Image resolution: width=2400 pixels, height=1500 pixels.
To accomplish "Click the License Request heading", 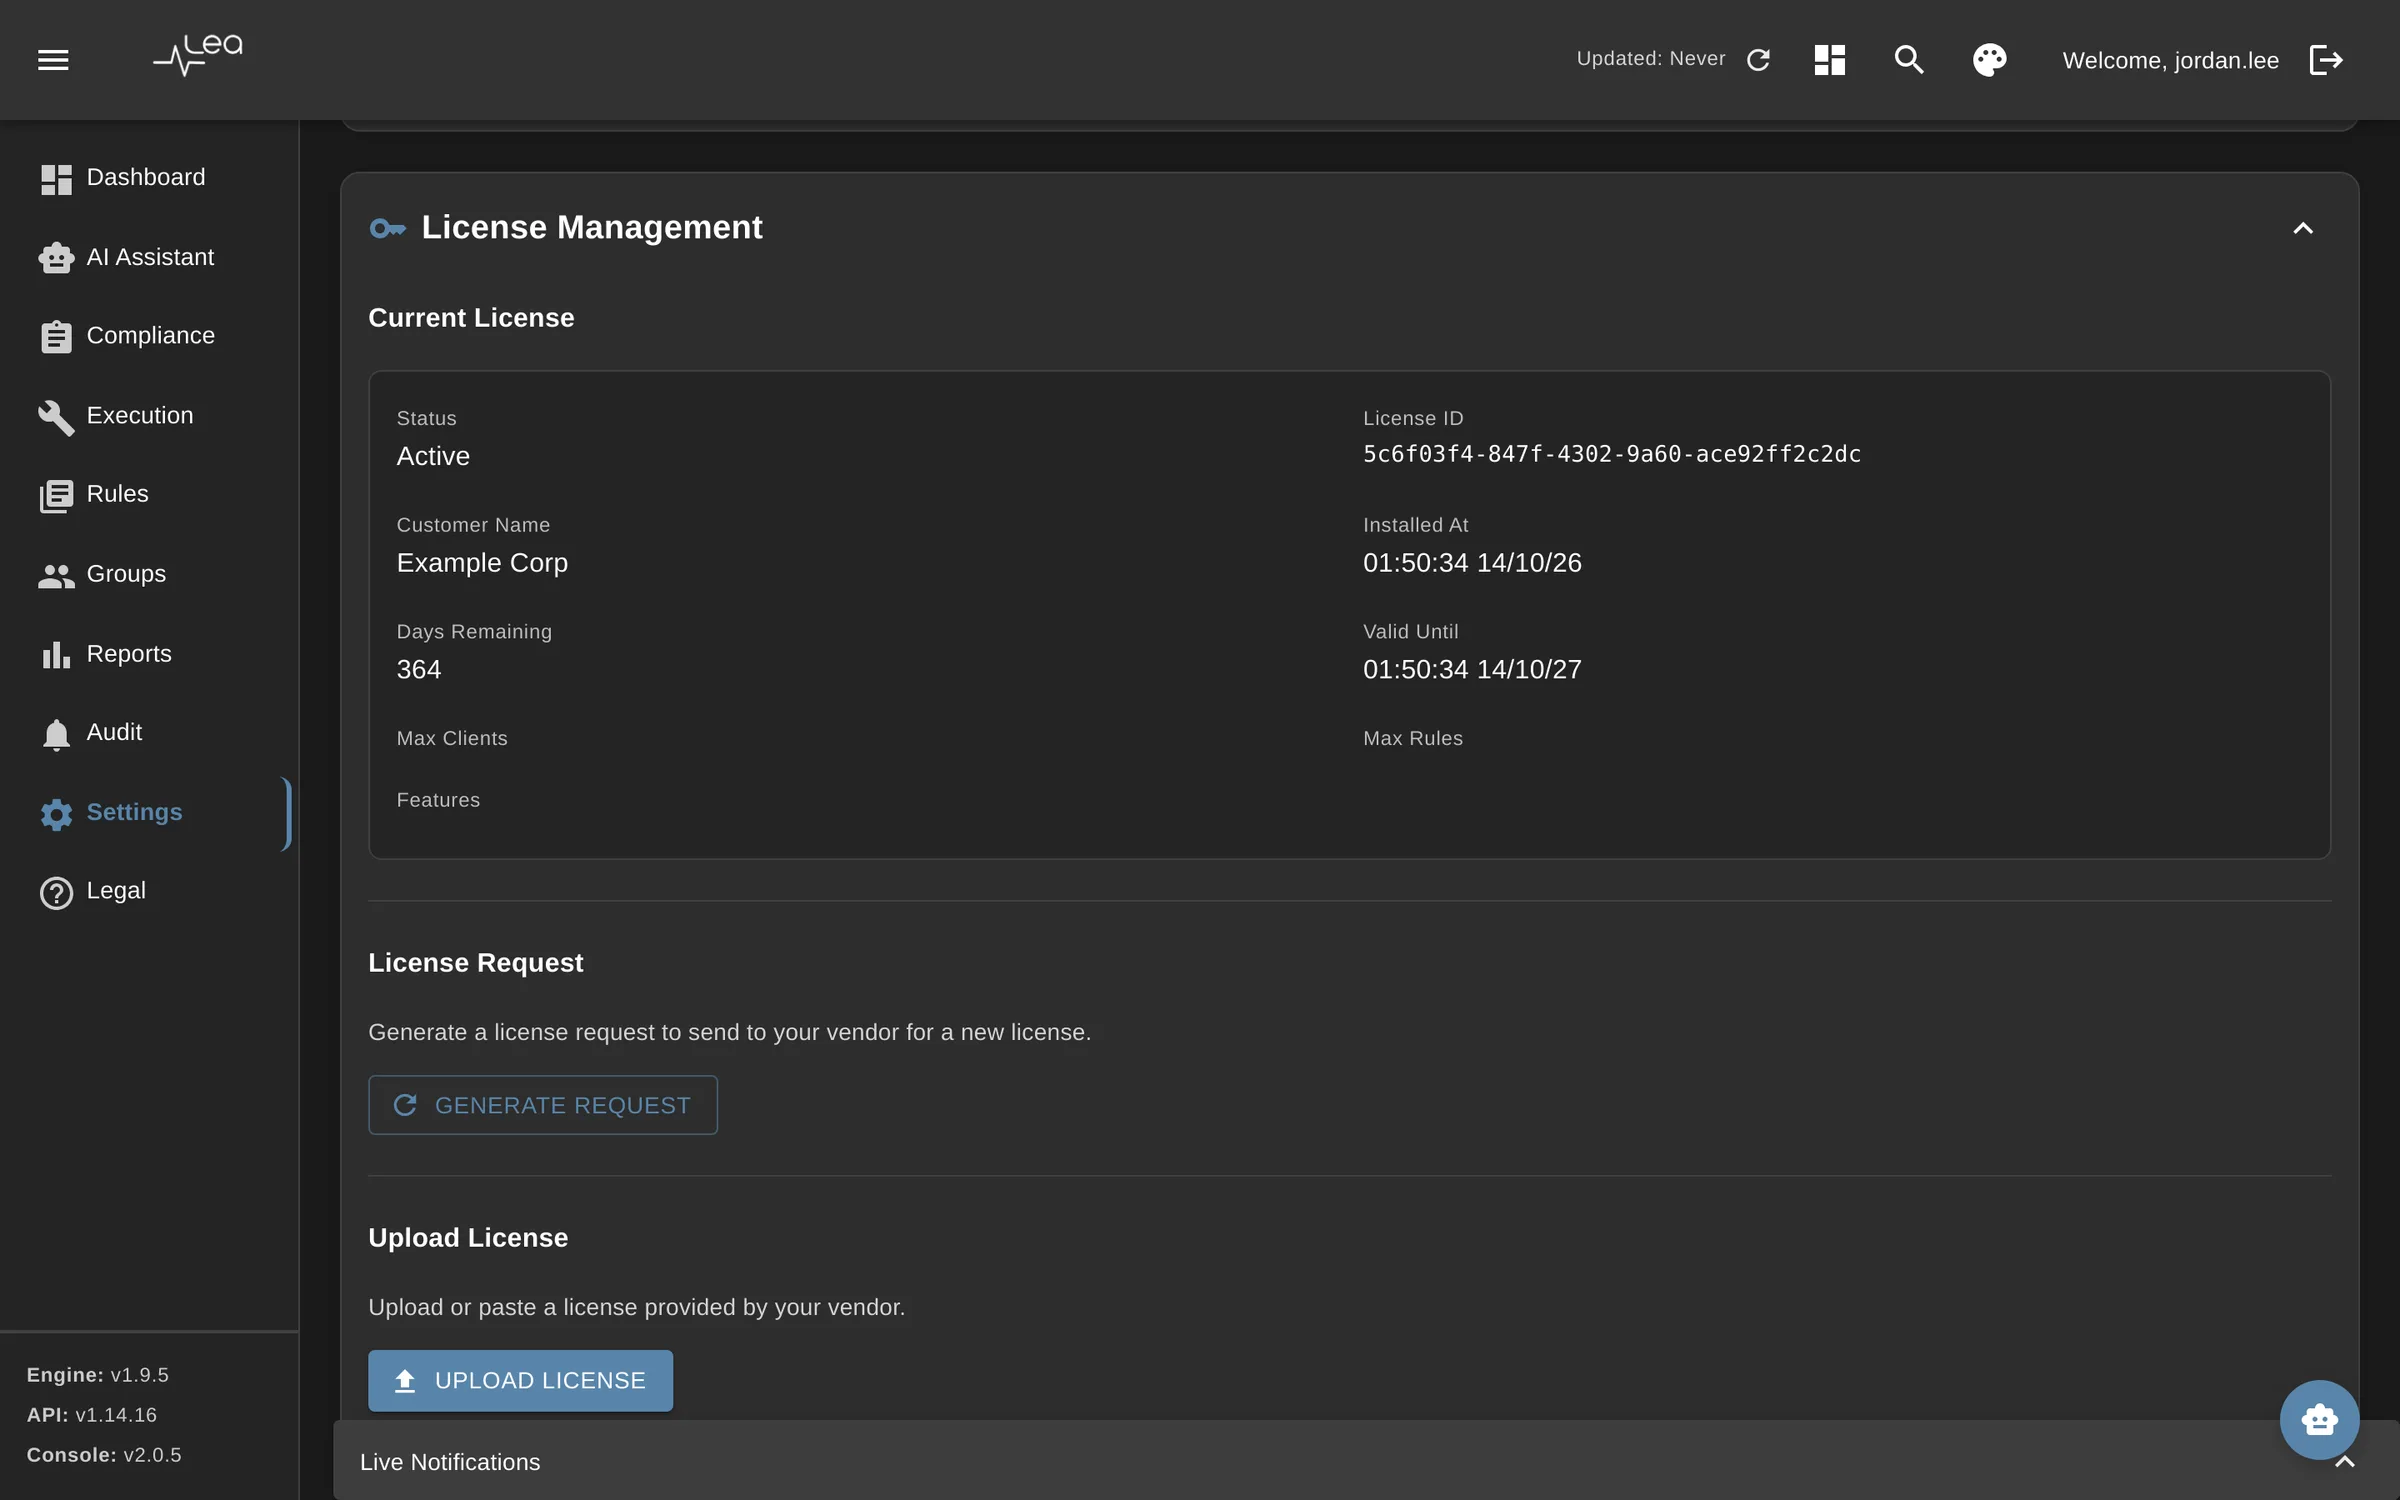I will tap(476, 963).
